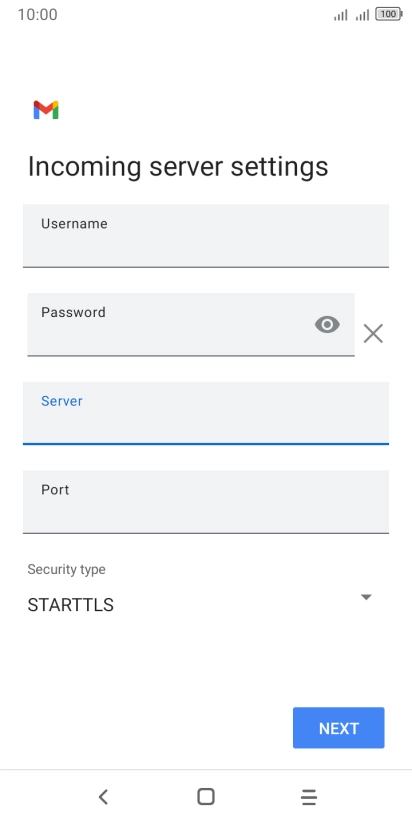Tap the first signal strength icon
This screenshot has height=824, width=412.
341,15
